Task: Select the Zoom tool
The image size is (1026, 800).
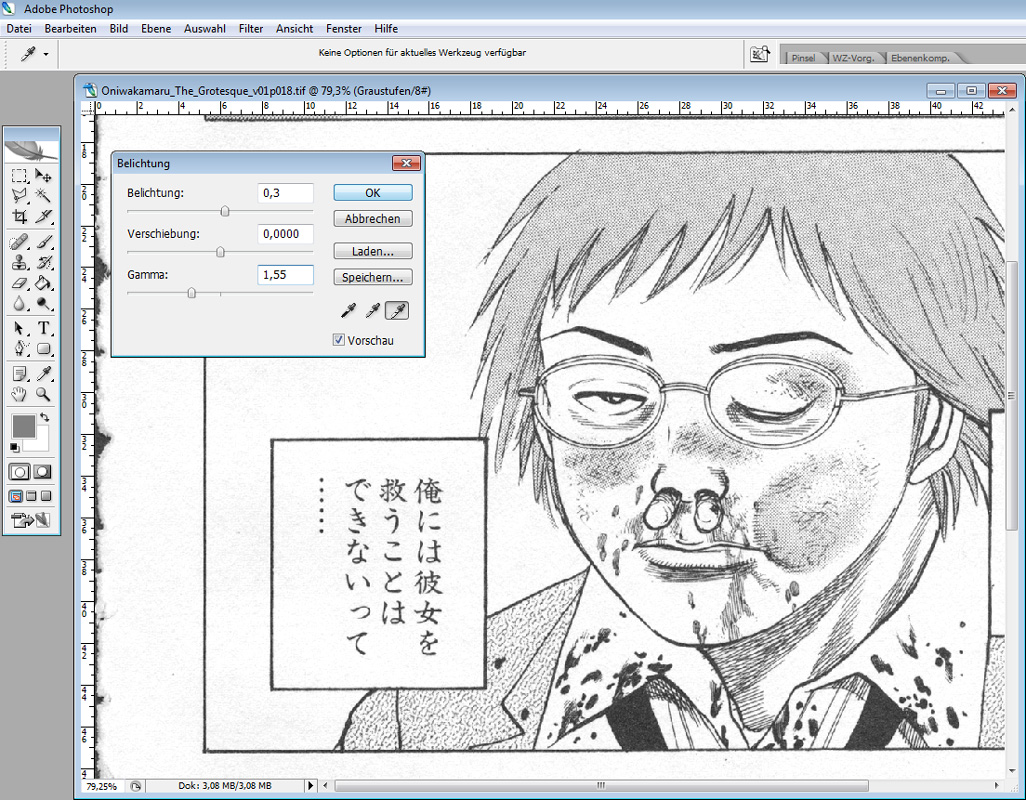Action: 43,394
